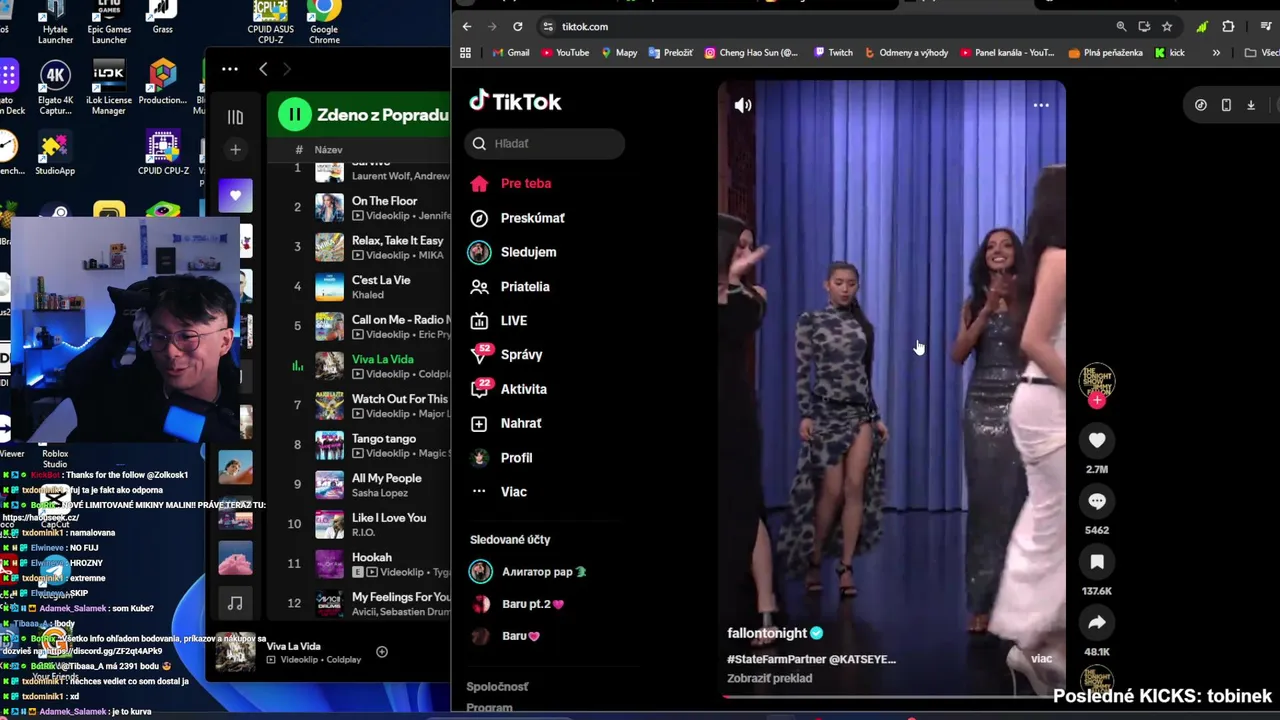The height and width of the screenshot is (720, 1280).
Task: Open Profil in TikTok sidebar
Action: [x=516, y=458]
